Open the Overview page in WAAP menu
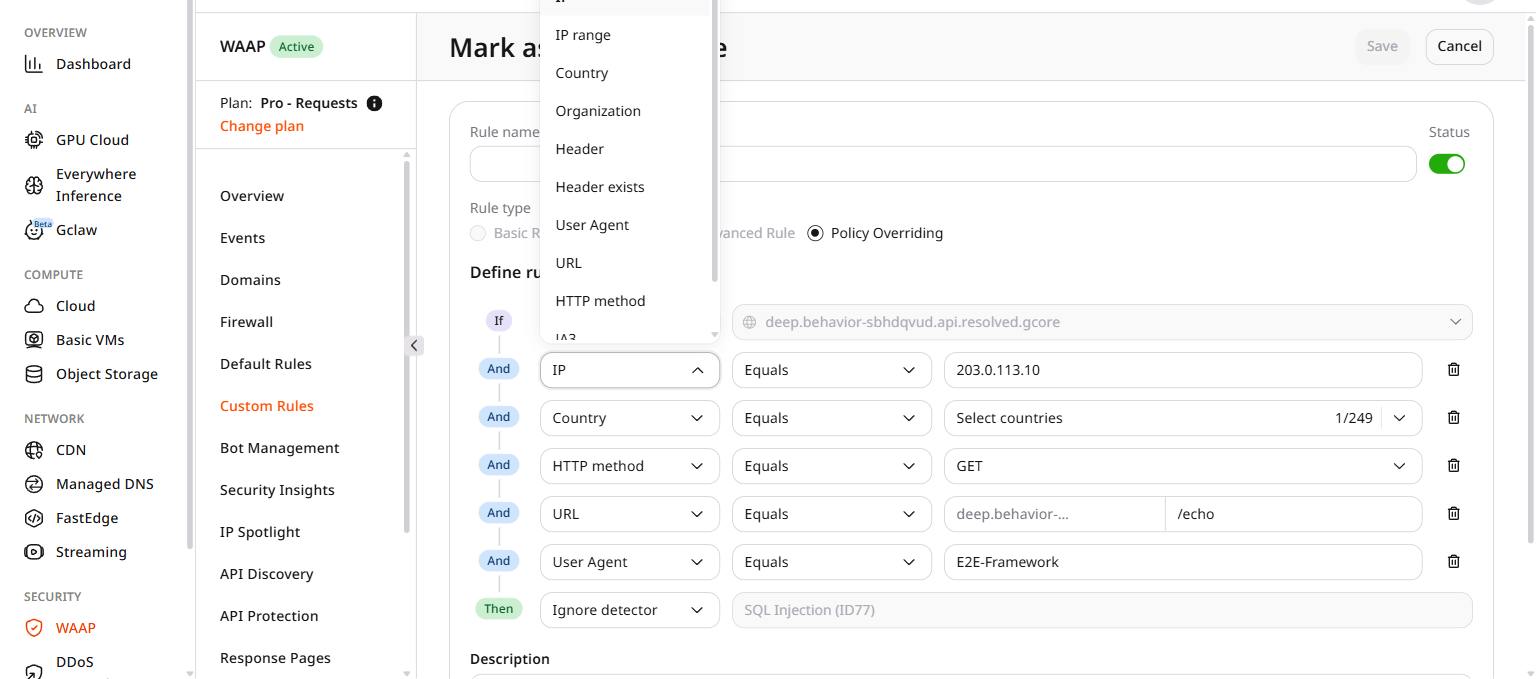1536x679 pixels. (x=252, y=196)
